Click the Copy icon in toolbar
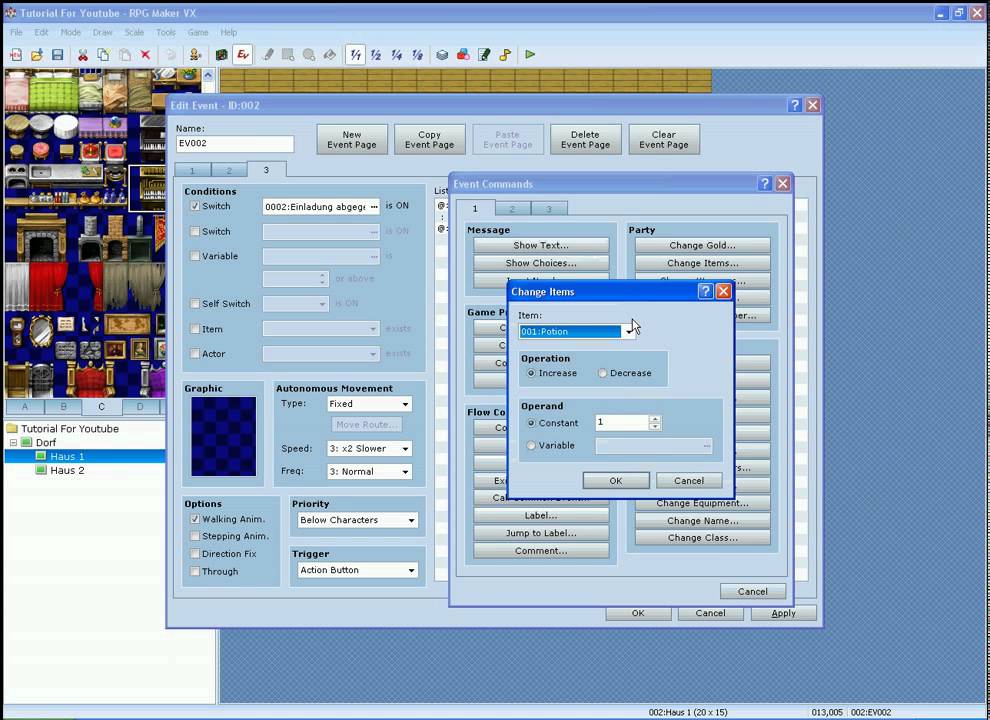This screenshot has height=720, width=990. pyautogui.click(x=104, y=55)
